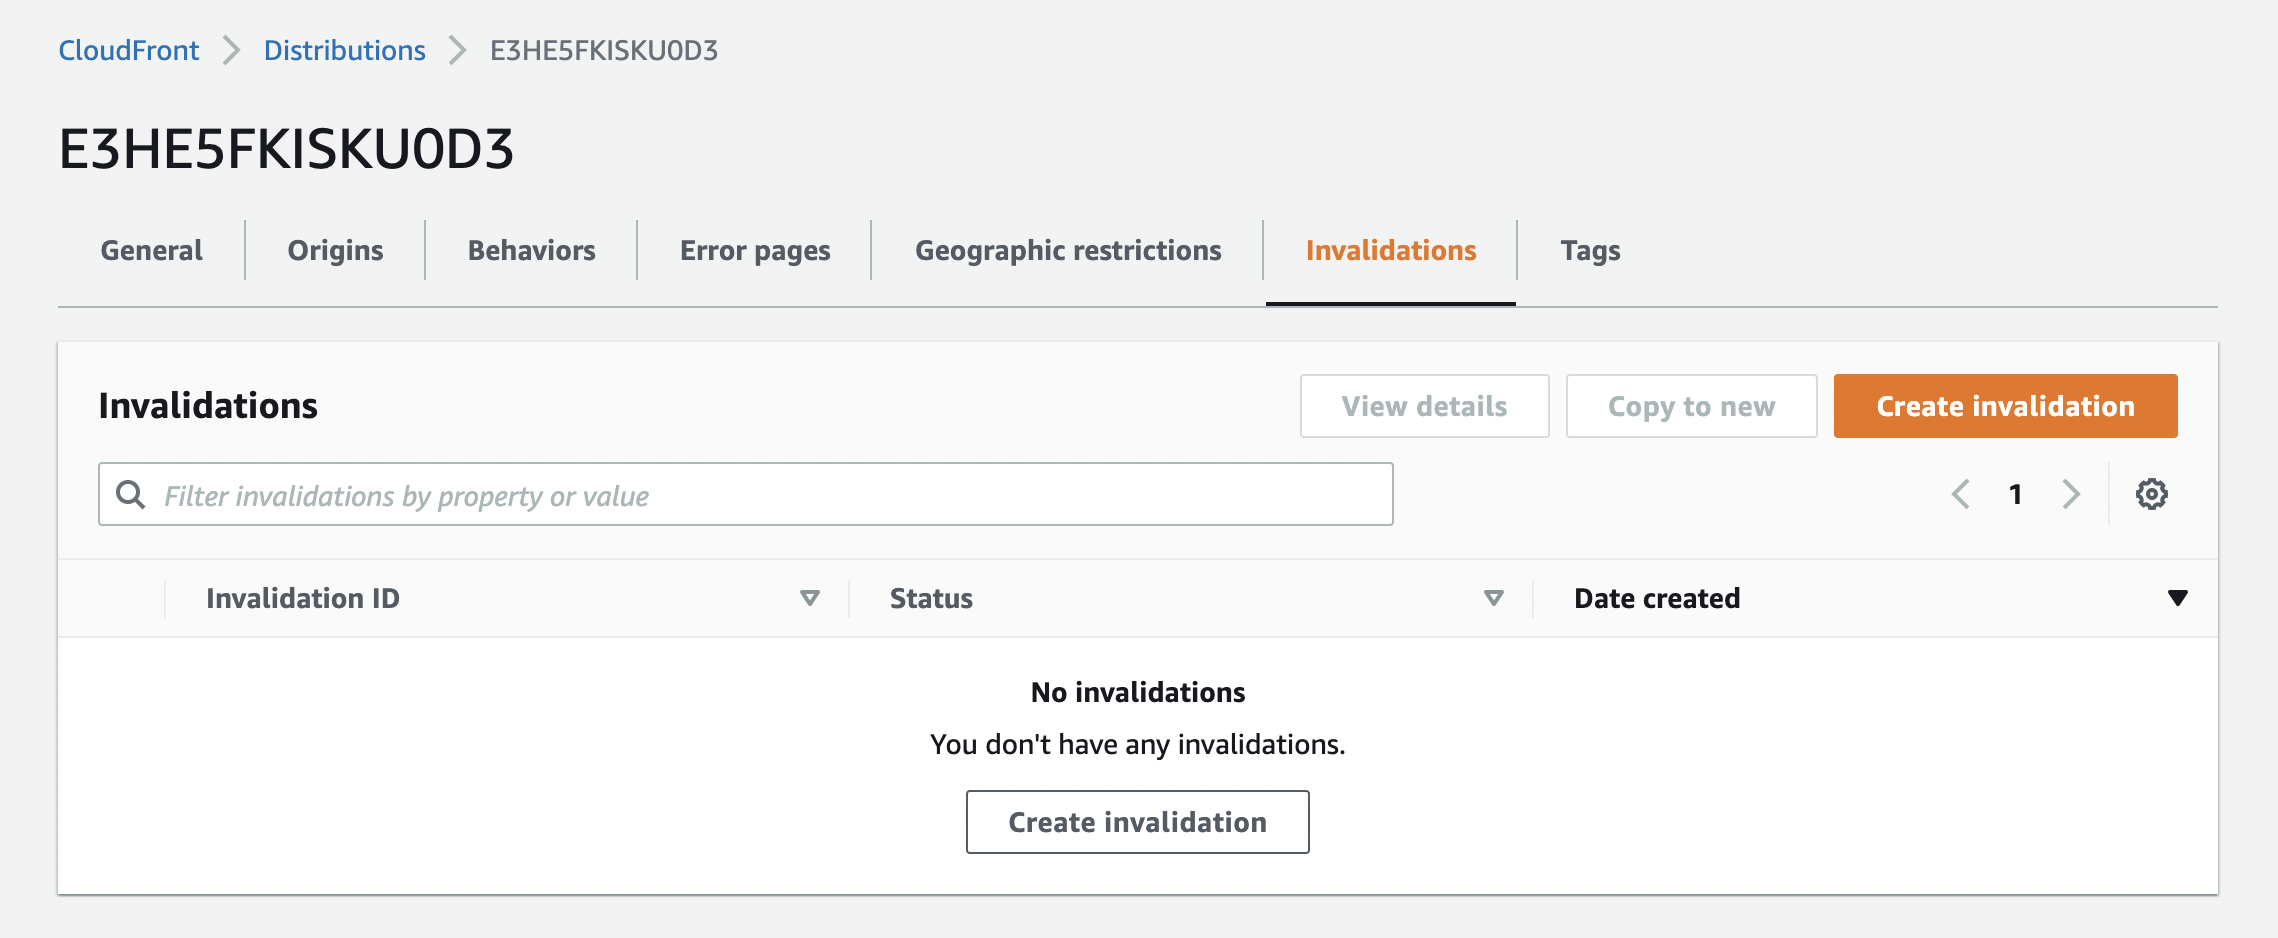Open the Tags tab

click(1590, 250)
